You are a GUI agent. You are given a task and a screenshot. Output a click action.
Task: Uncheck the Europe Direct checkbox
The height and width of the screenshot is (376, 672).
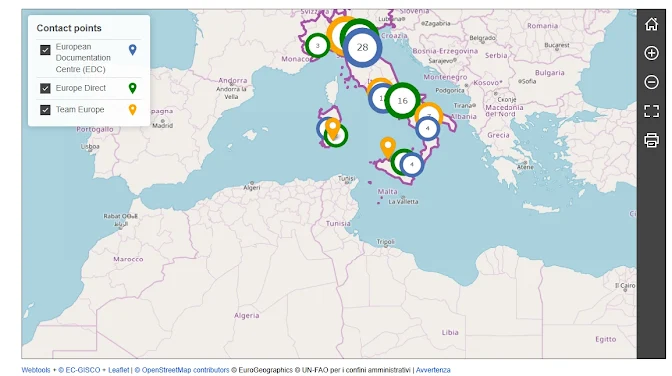45,88
